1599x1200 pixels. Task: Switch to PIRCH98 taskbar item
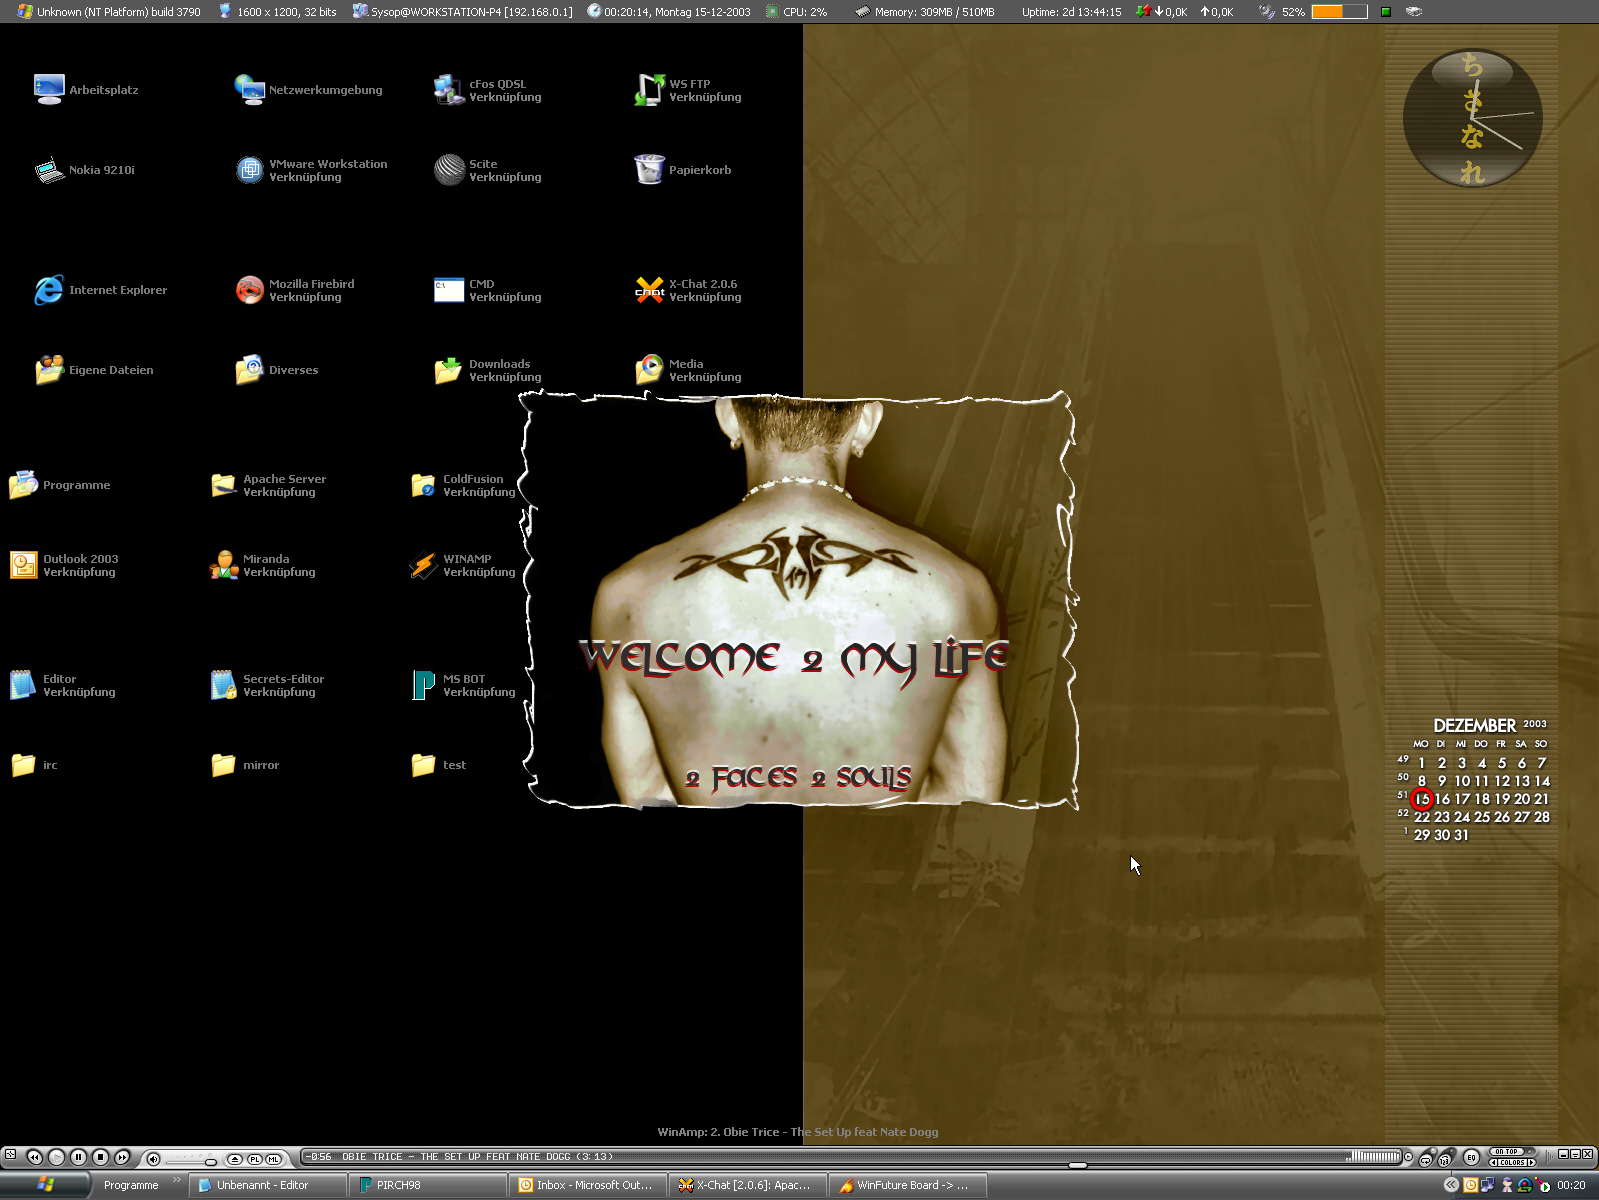click(x=428, y=1185)
